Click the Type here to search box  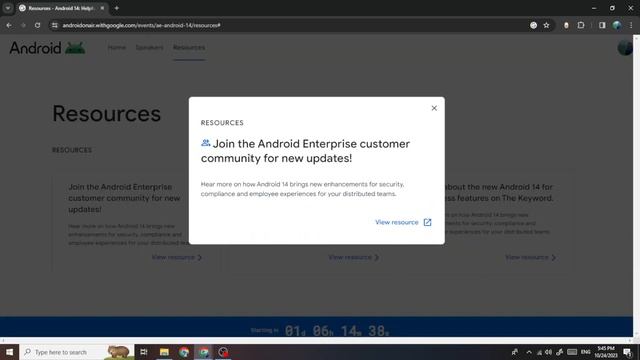[x=76, y=352]
